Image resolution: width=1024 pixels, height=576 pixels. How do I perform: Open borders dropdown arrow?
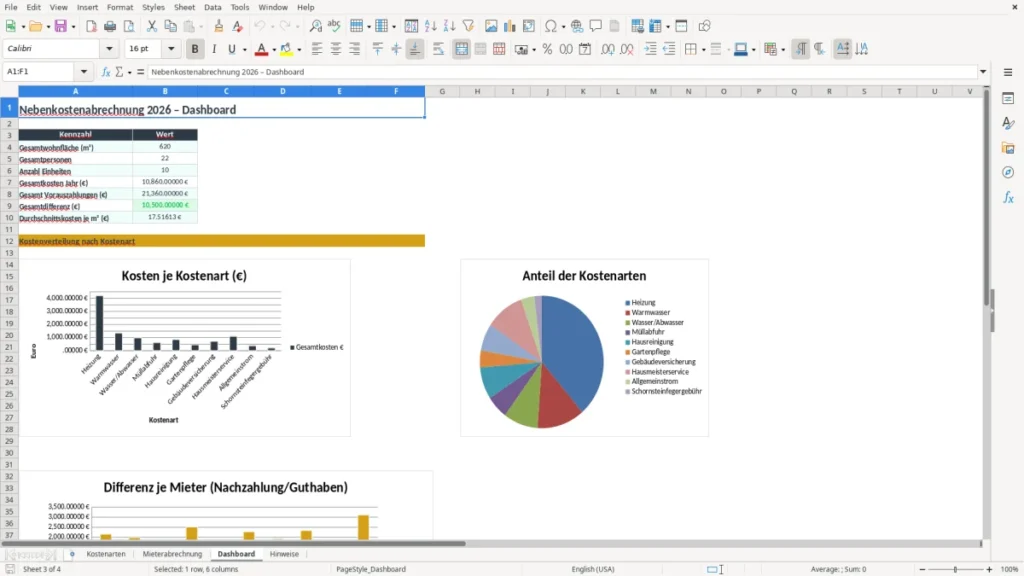[703, 50]
